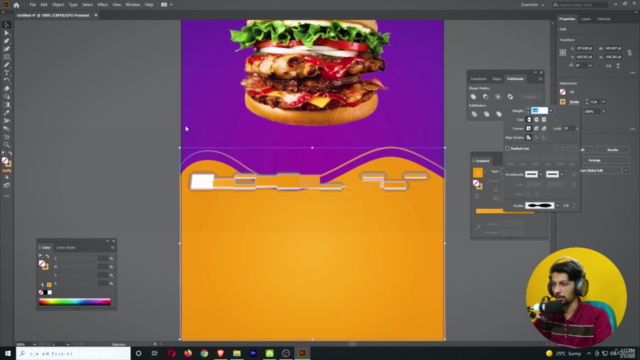
Task: Select the Zoom tool
Action: click(7, 145)
